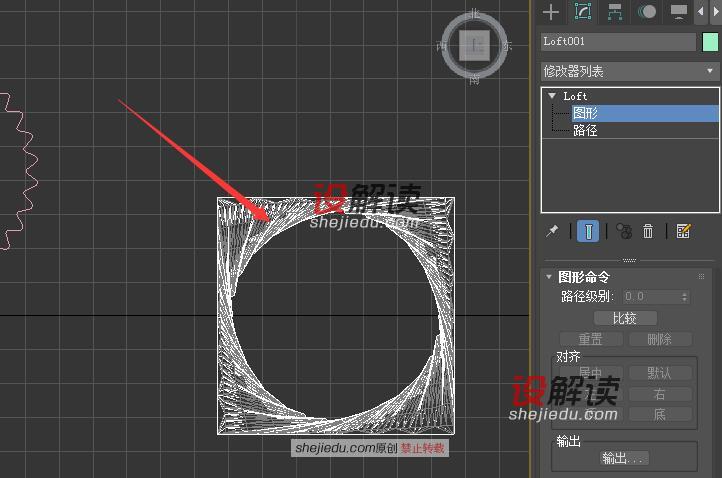Screen dimensions: 722x478
Task: Select 图形 sub-object level in stack
Action: 585,114
